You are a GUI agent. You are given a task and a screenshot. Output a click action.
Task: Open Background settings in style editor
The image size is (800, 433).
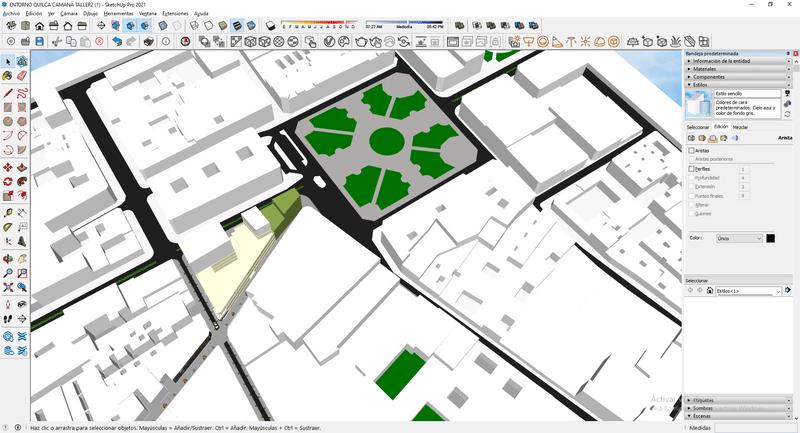[x=713, y=138]
